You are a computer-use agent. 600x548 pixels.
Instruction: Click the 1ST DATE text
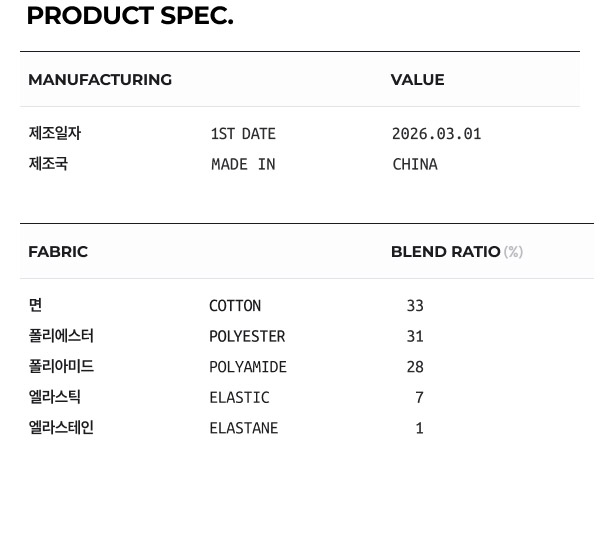coord(243,134)
